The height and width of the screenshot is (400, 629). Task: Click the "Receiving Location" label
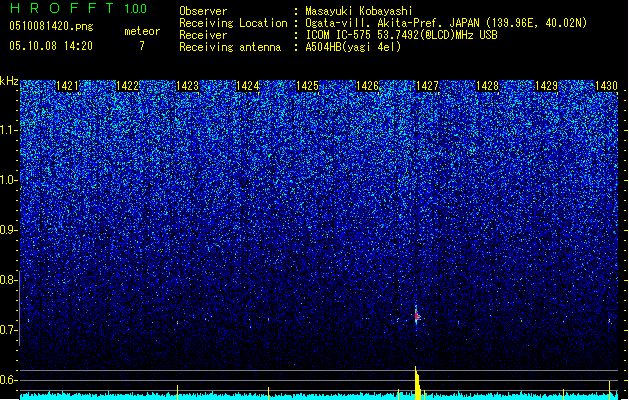coord(233,23)
